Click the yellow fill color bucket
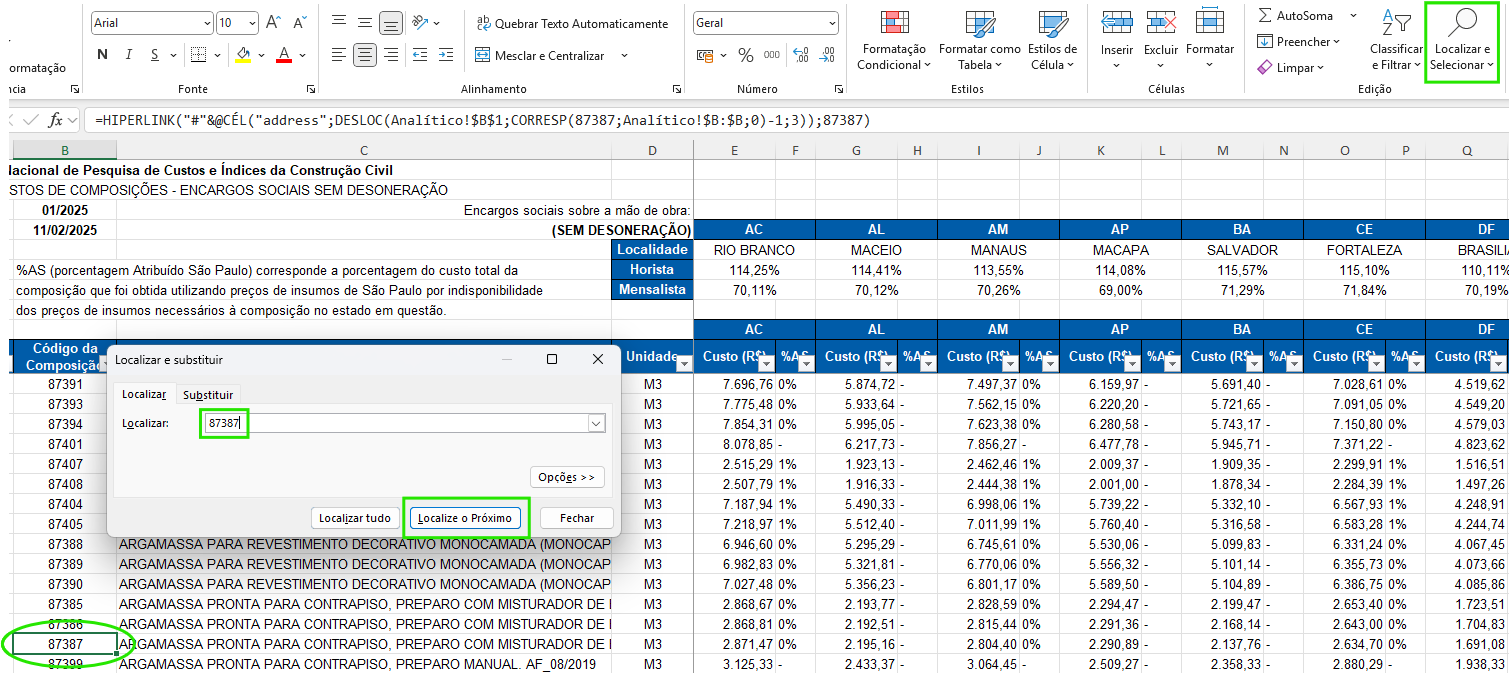Image resolution: width=1509 pixels, height=673 pixels. (243, 55)
